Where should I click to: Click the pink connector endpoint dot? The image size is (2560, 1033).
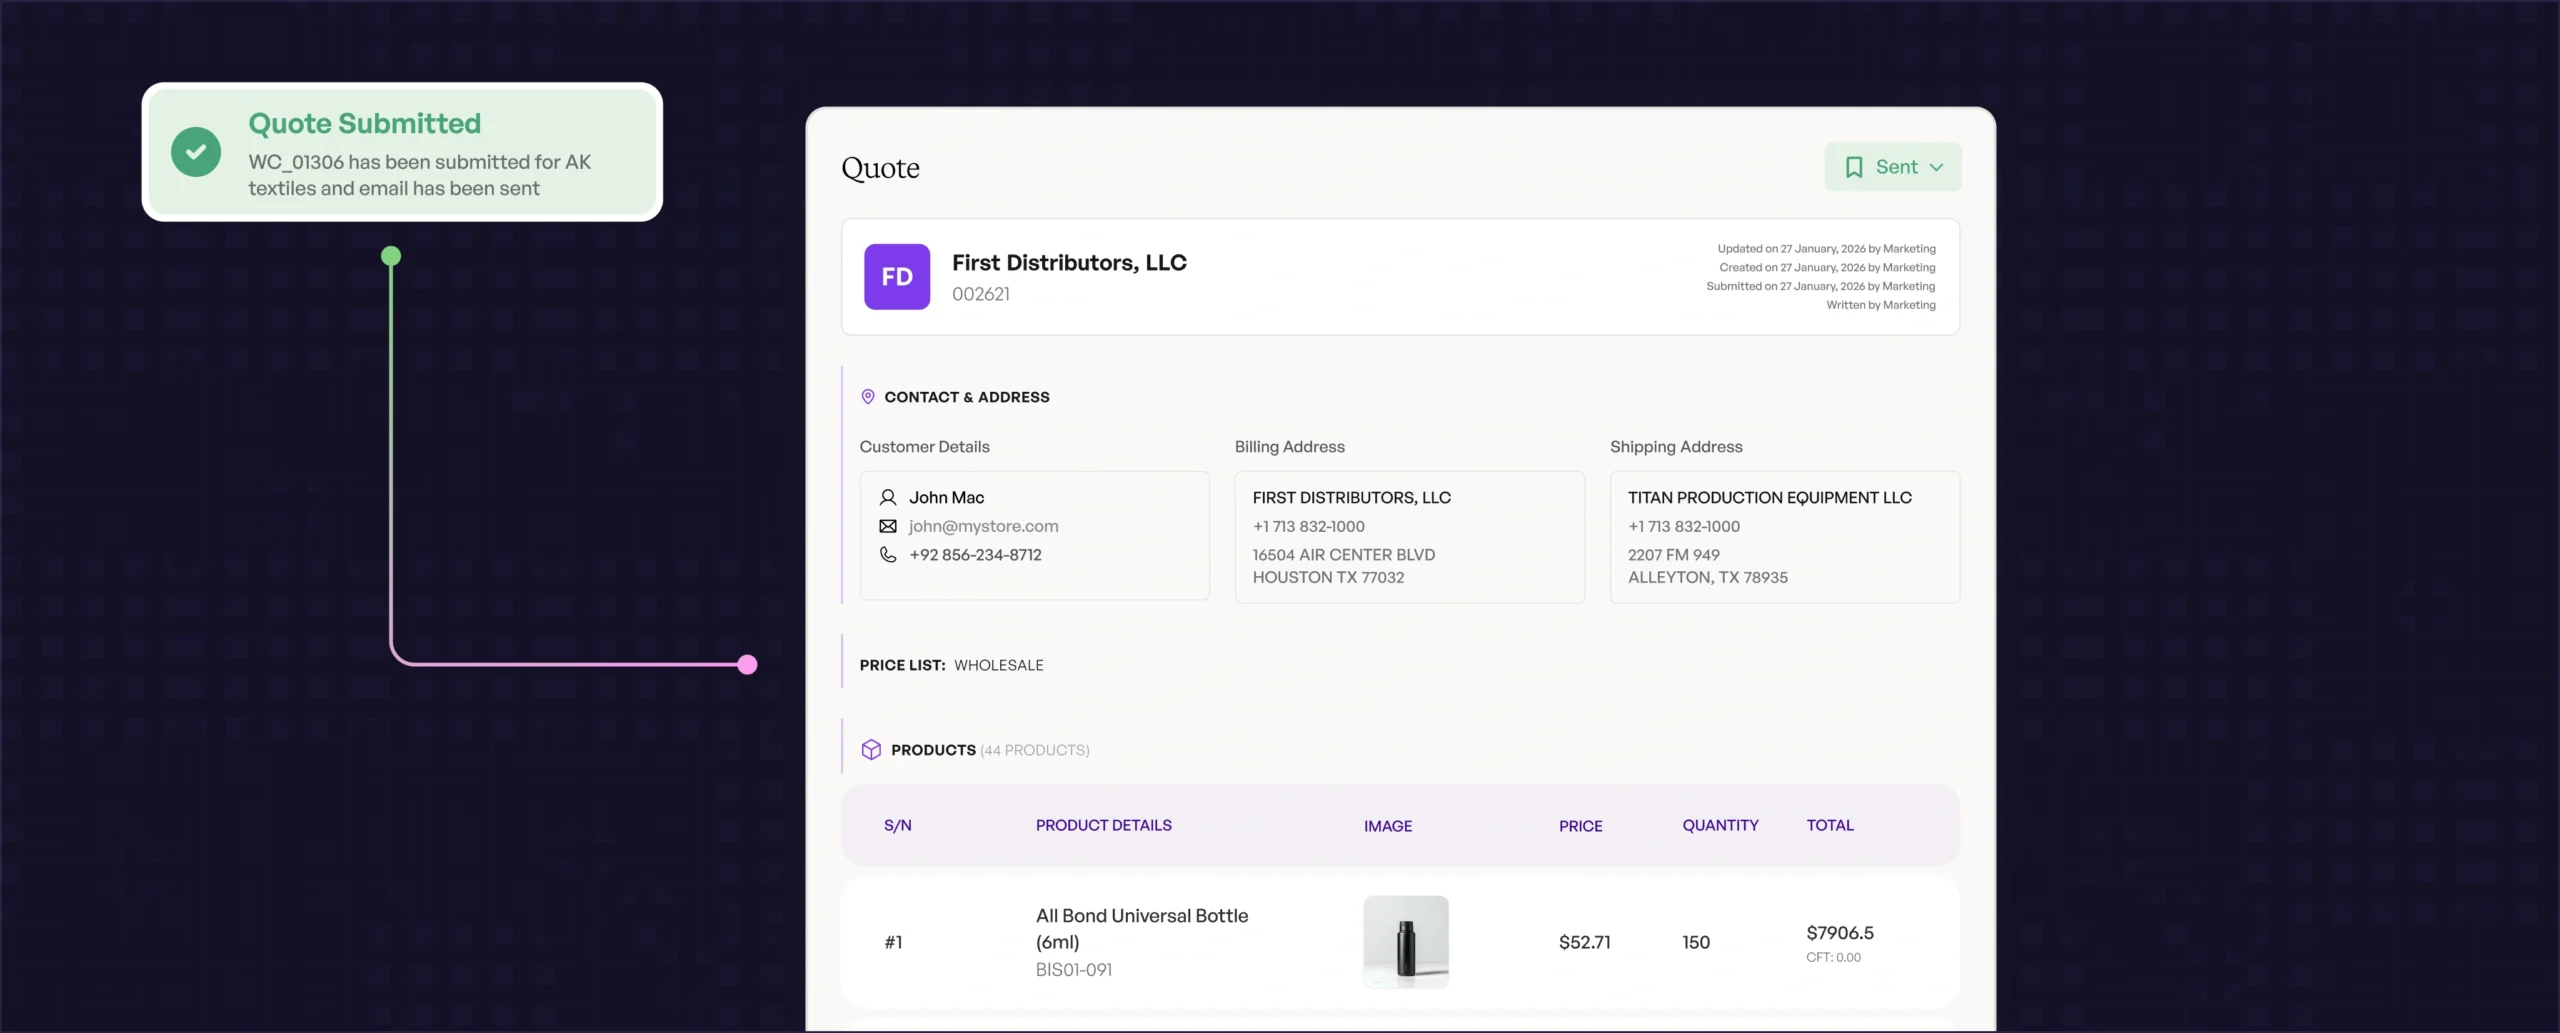[747, 665]
